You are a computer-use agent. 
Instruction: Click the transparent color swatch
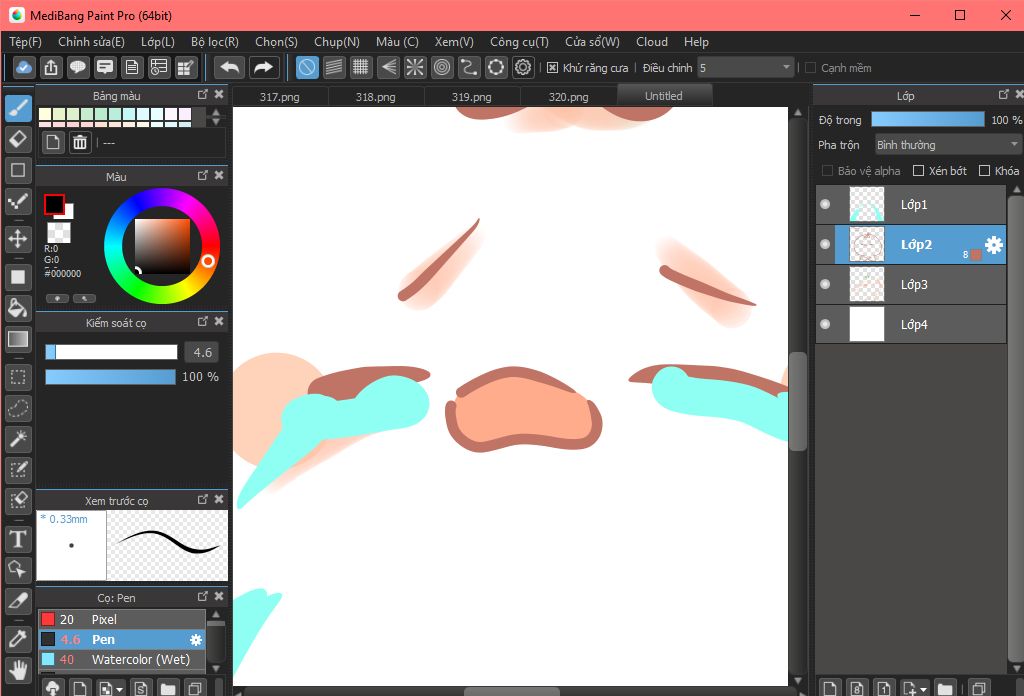pyautogui.click(x=59, y=232)
